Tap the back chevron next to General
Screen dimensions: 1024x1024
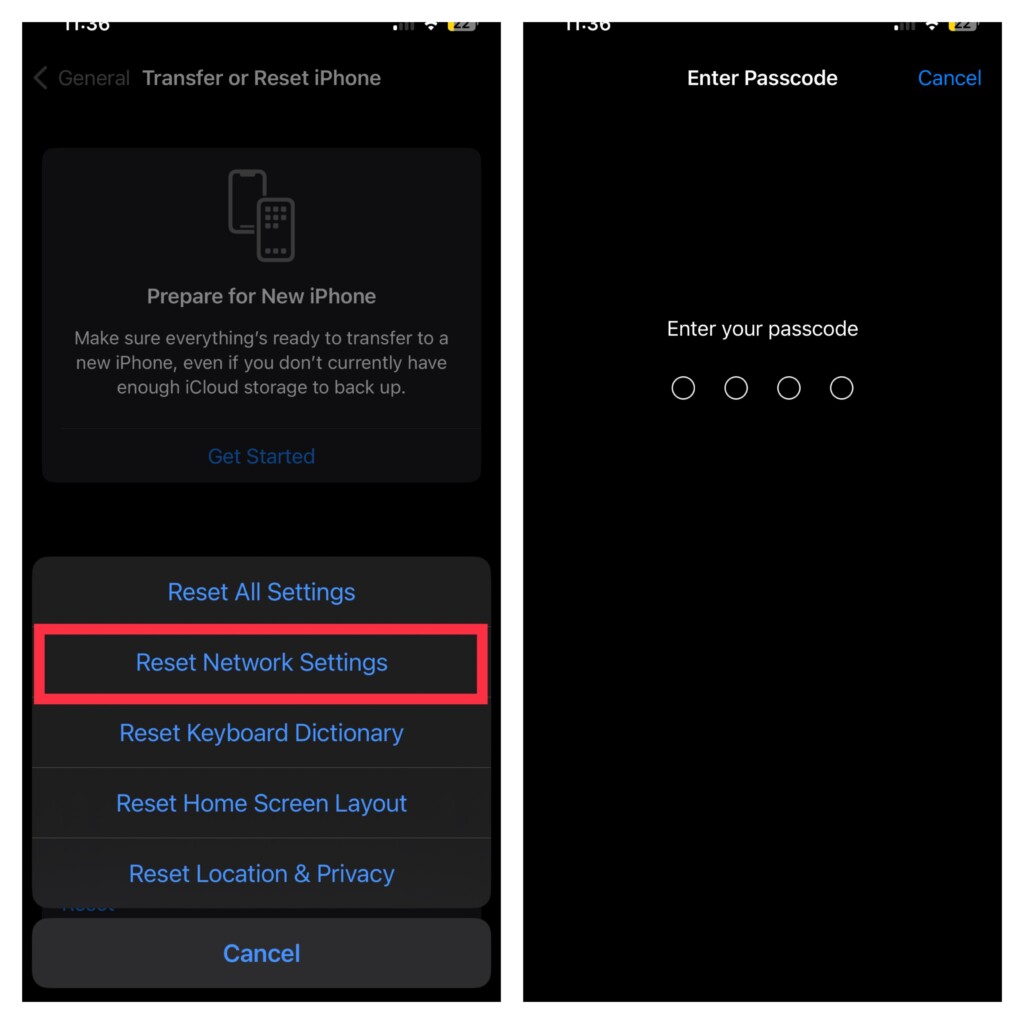pos(40,78)
